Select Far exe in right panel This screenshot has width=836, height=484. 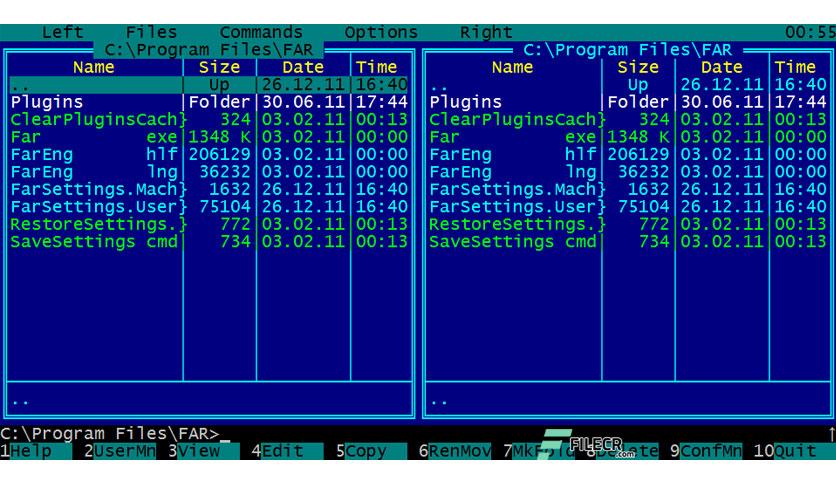[x=628, y=137]
